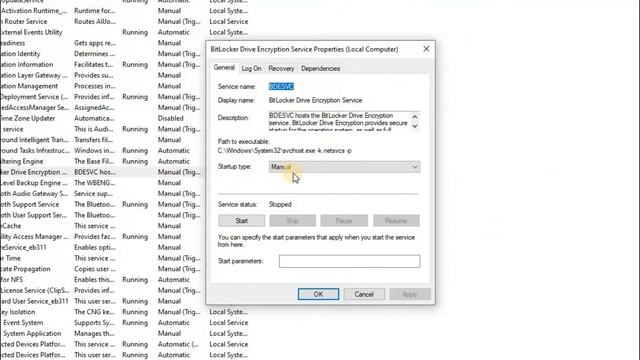This screenshot has width=640, height=360.
Task: Select the 'ation Layer Gateway' service row
Action: coord(103,76)
